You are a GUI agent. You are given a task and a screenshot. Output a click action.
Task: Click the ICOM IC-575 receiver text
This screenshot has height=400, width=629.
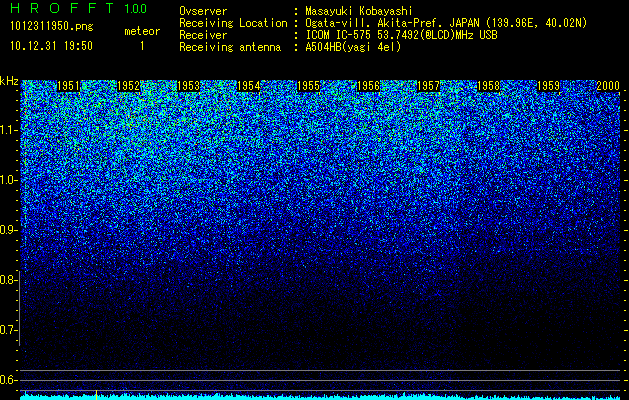click(402, 35)
